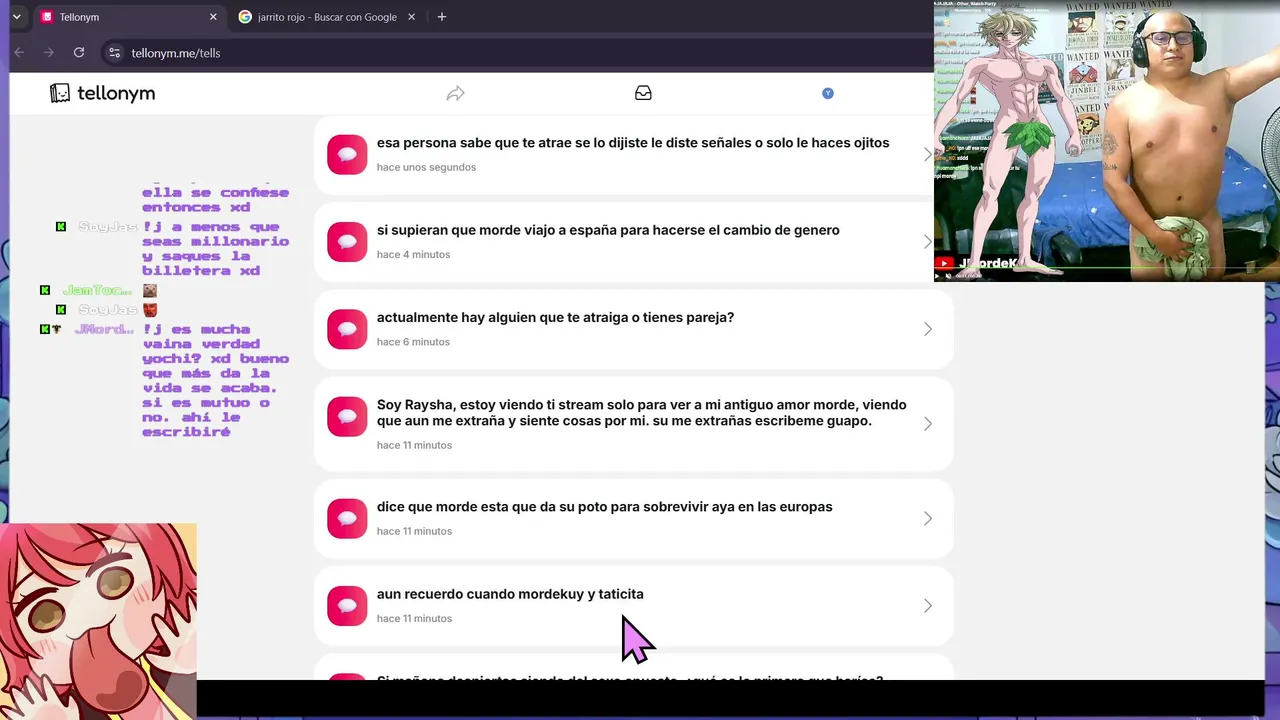
Task: Click the pink chat icon beside 'si supieran que morde'
Action: (x=347, y=242)
